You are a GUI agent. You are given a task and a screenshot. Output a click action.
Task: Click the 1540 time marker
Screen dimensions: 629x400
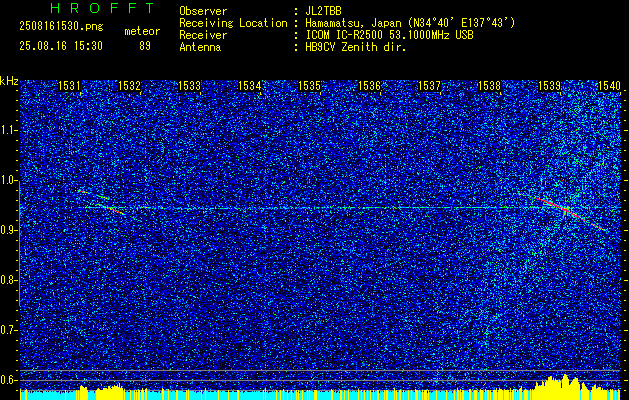[609, 86]
